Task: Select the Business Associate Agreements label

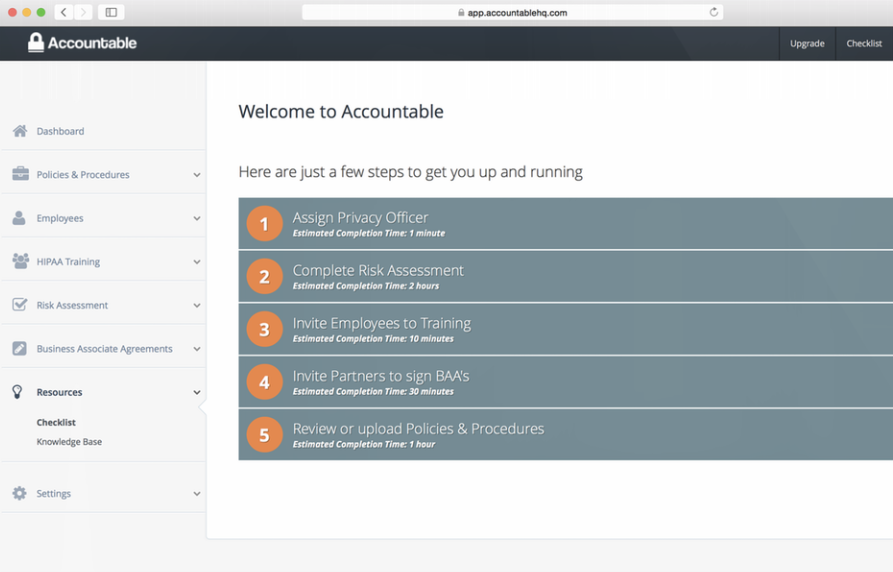Action: (x=104, y=349)
